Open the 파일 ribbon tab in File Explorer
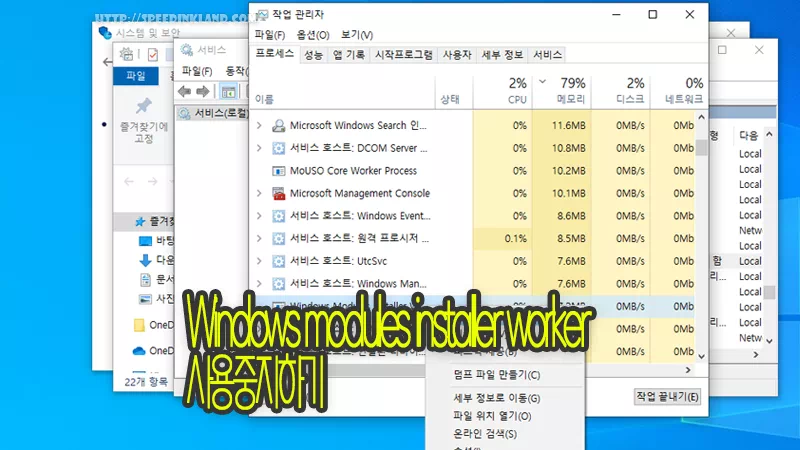Viewport: 800px width, 450px height. tap(135, 76)
